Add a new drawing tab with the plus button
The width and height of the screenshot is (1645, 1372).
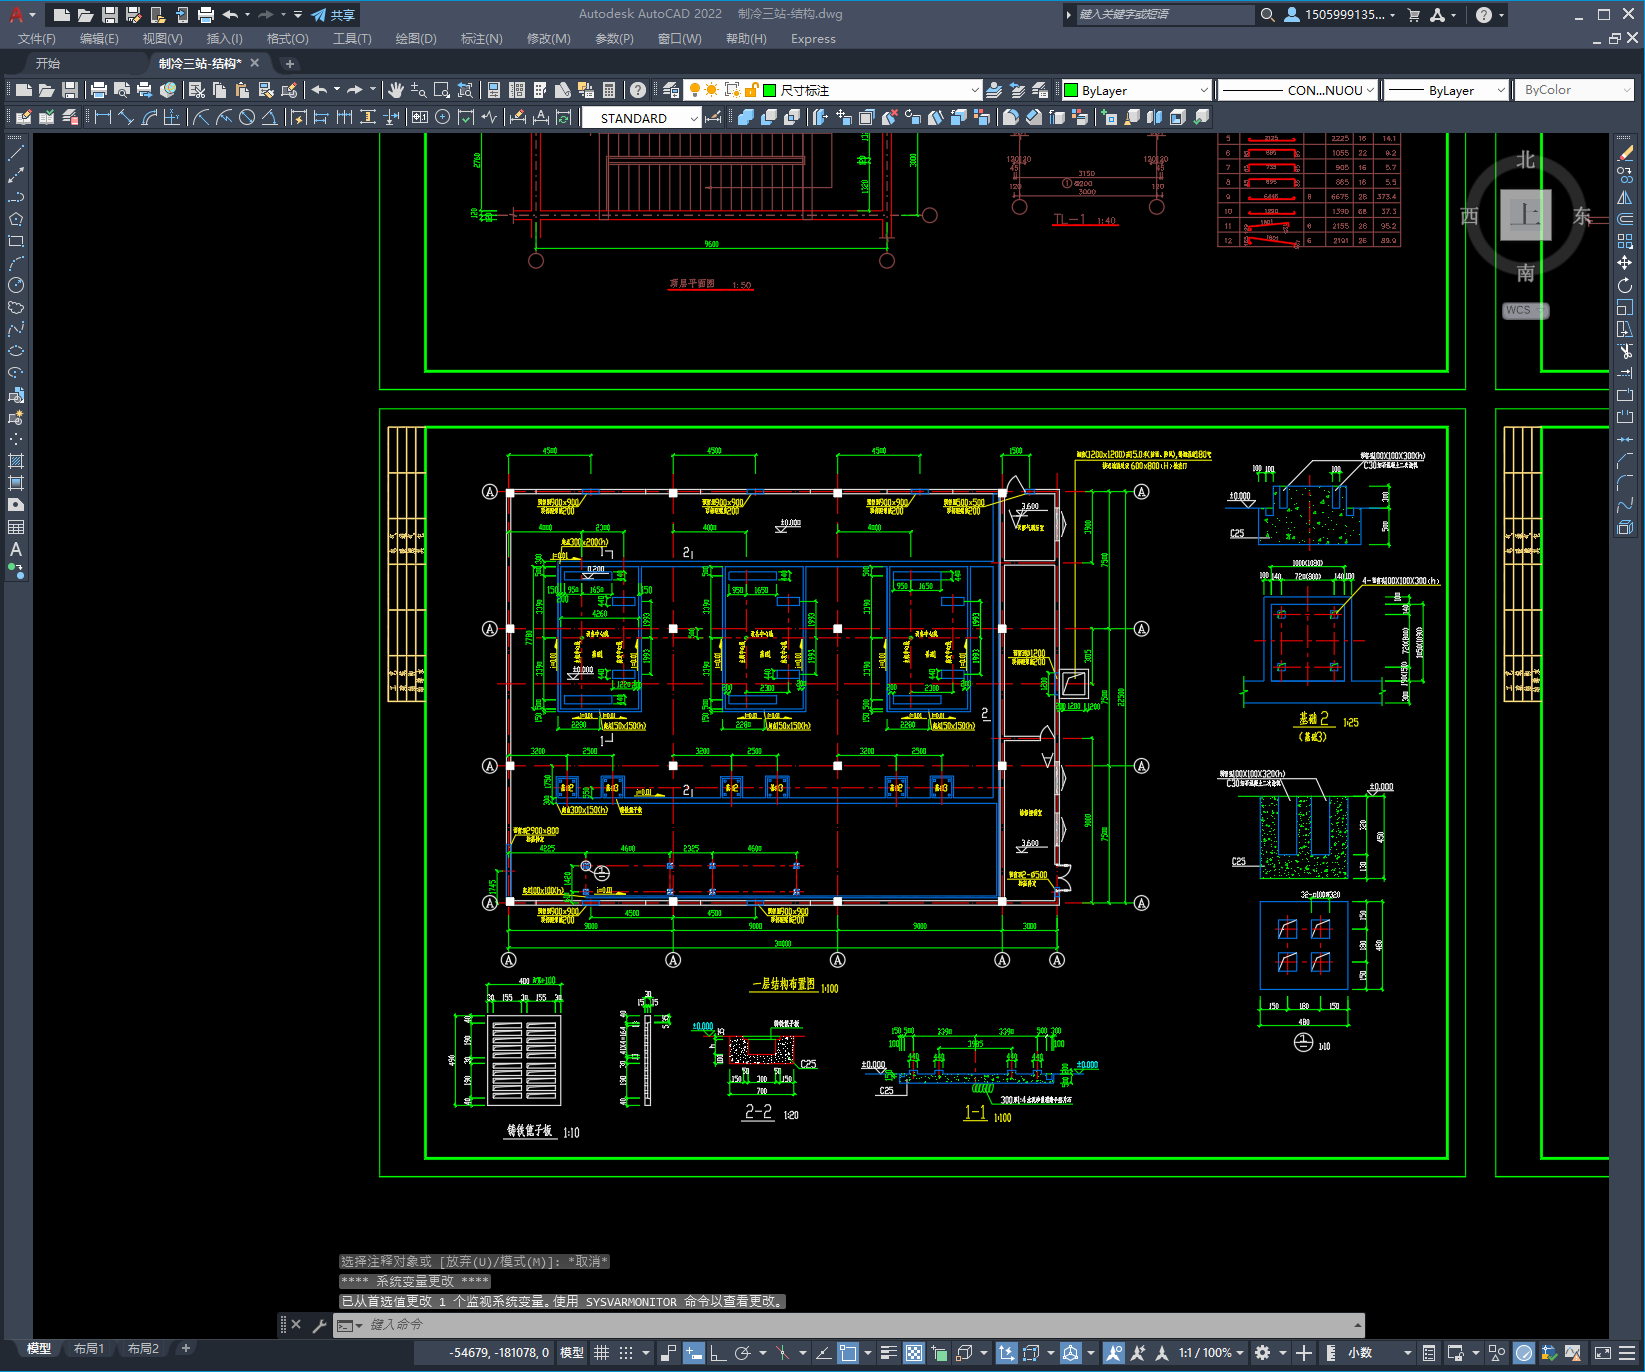(x=290, y=63)
